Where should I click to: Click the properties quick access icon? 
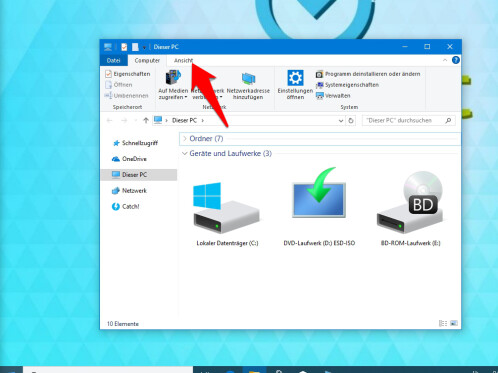124,47
